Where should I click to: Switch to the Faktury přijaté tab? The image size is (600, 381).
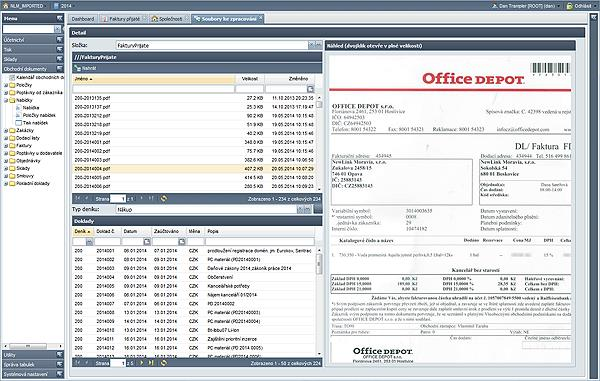(x=122, y=18)
